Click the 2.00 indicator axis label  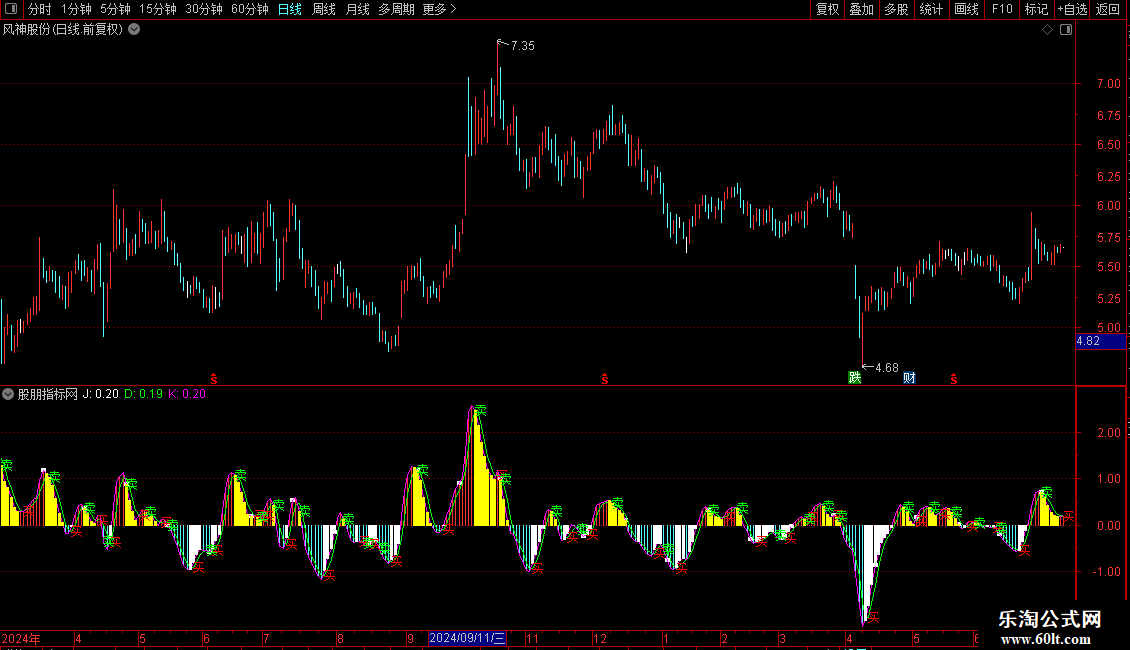1108,432
